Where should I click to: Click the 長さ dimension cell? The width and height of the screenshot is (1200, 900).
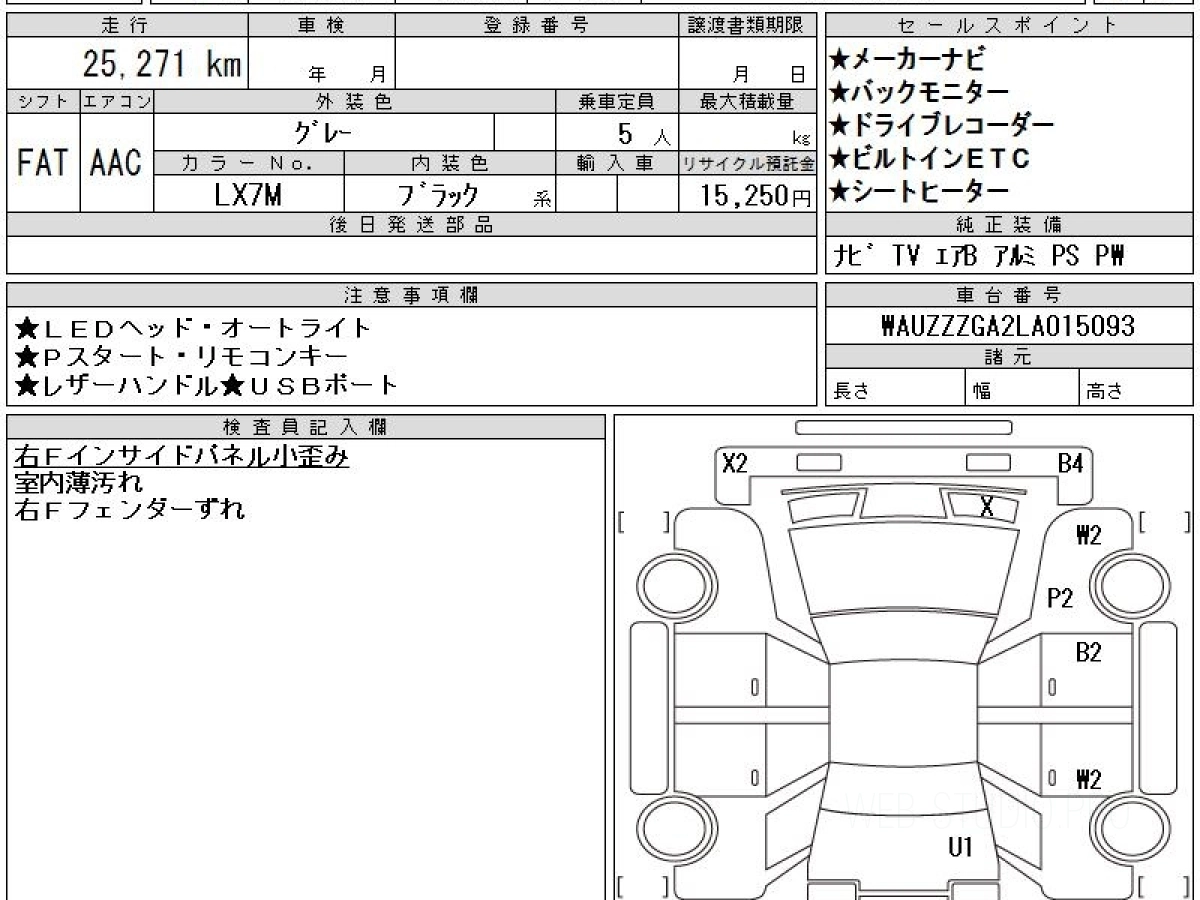tap(895, 388)
